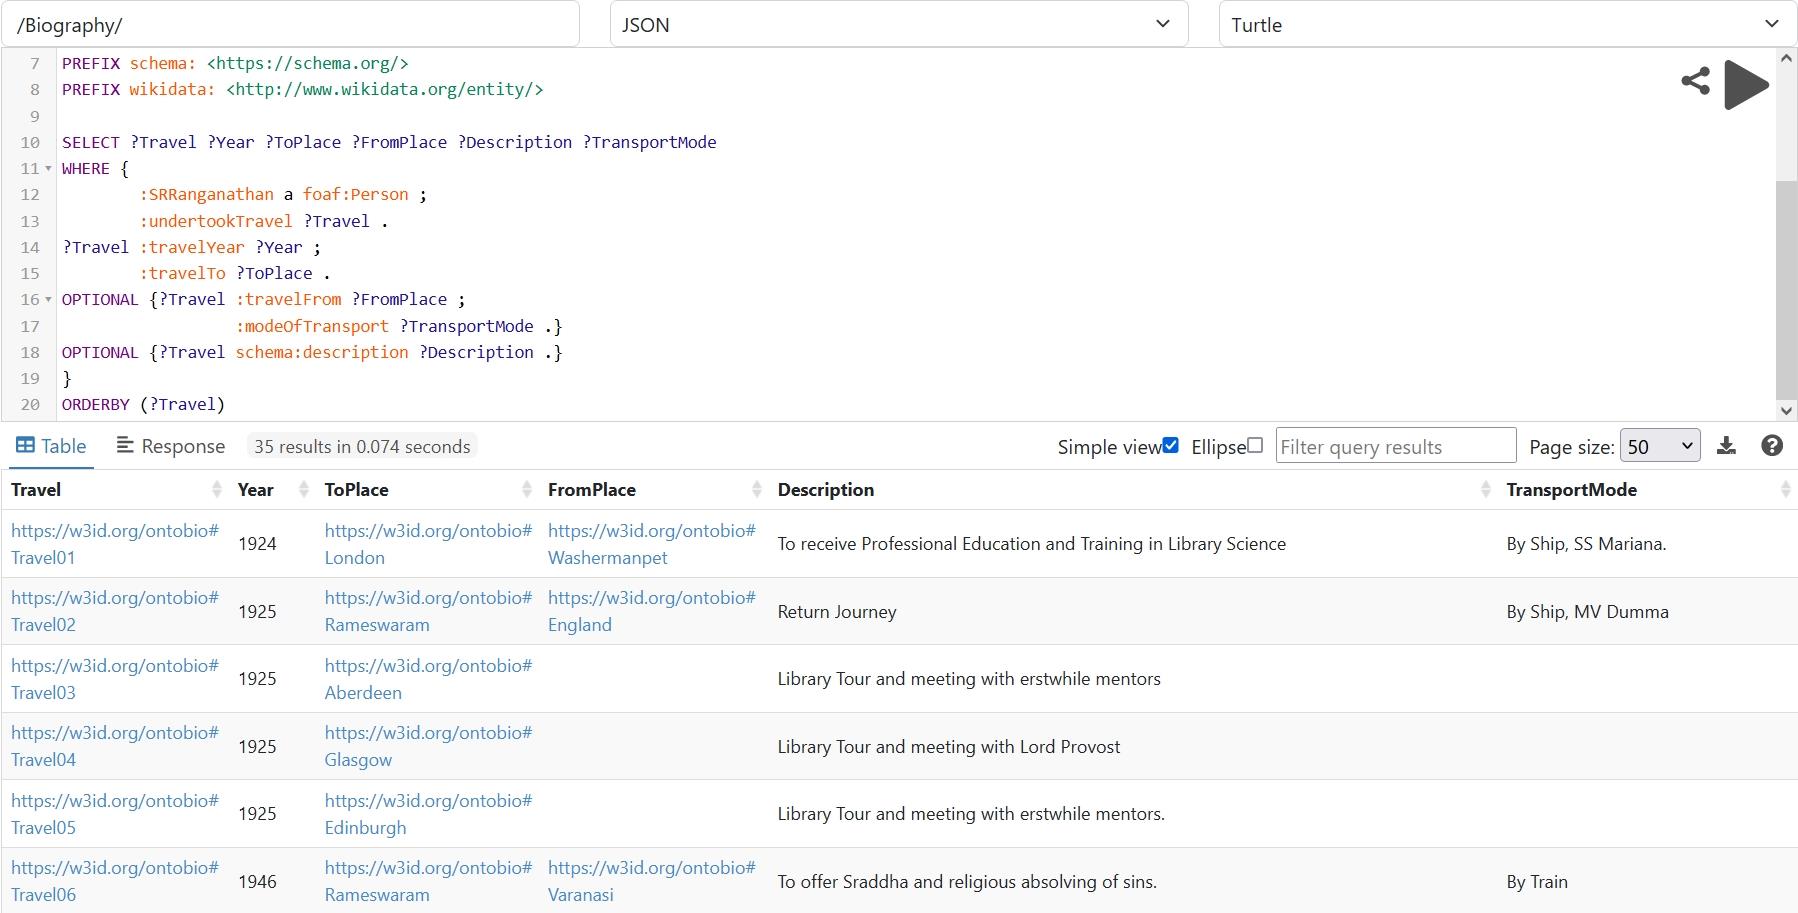Select the Table tab
Image resolution: width=1798 pixels, height=913 pixels.
(51, 446)
